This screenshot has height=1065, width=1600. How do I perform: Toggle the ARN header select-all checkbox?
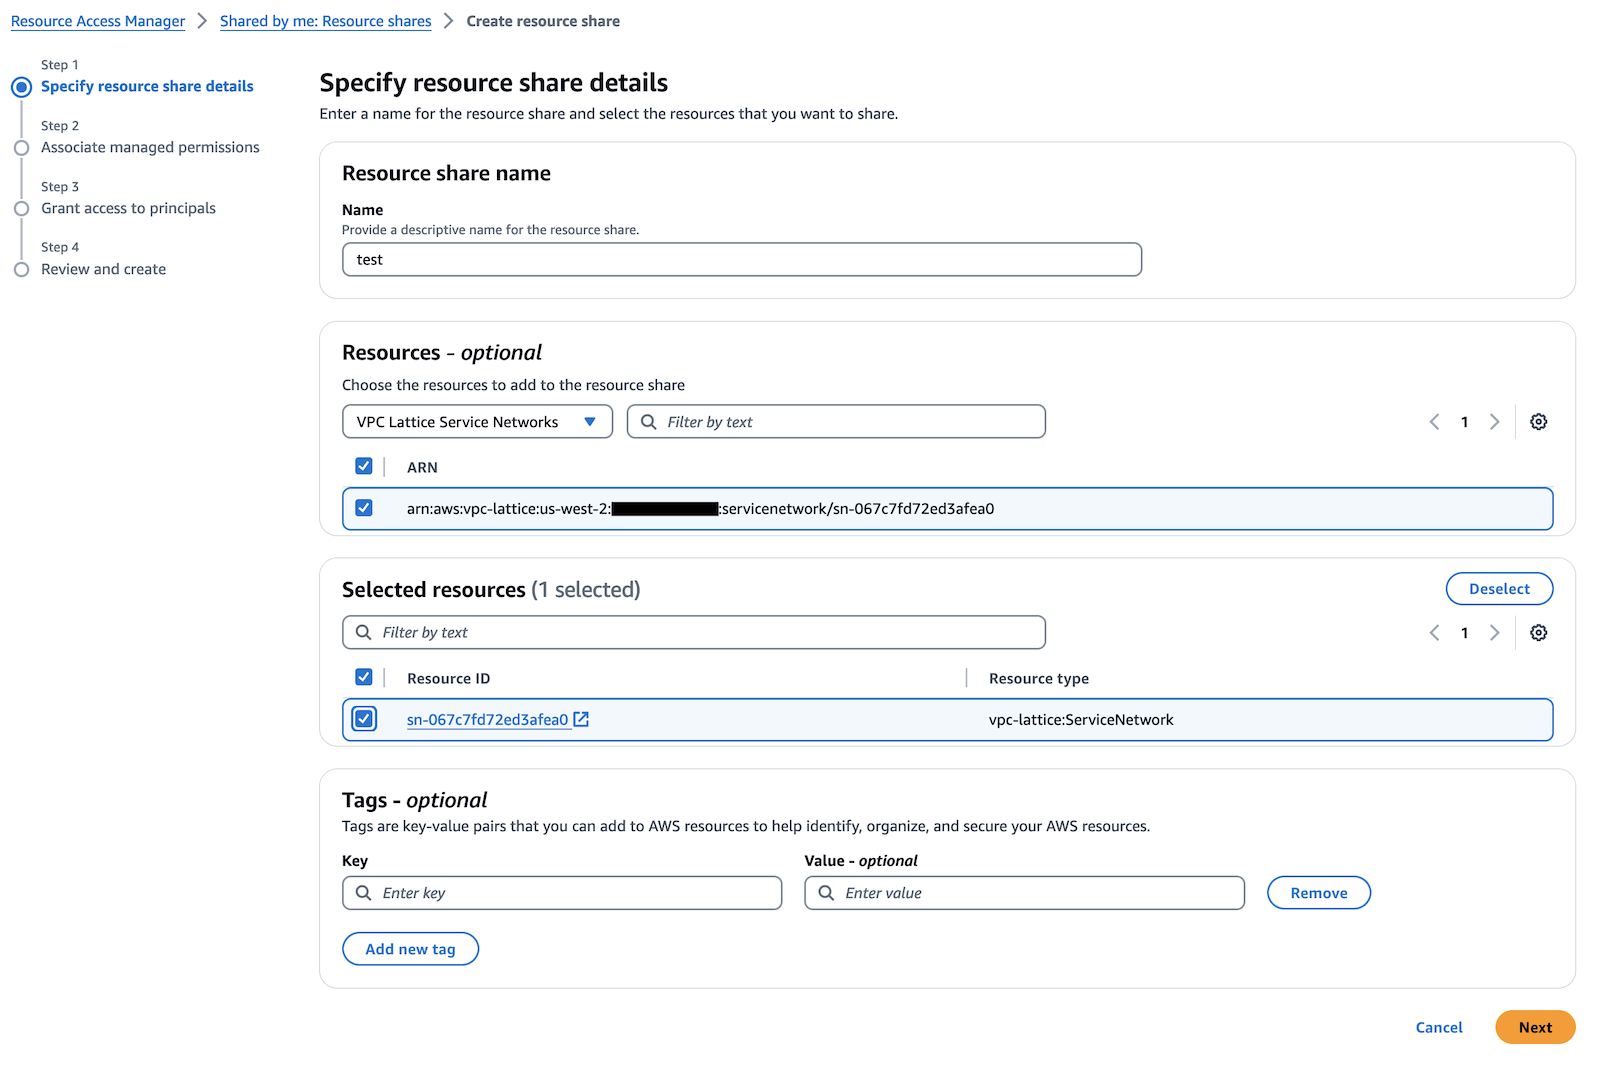coord(364,466)
